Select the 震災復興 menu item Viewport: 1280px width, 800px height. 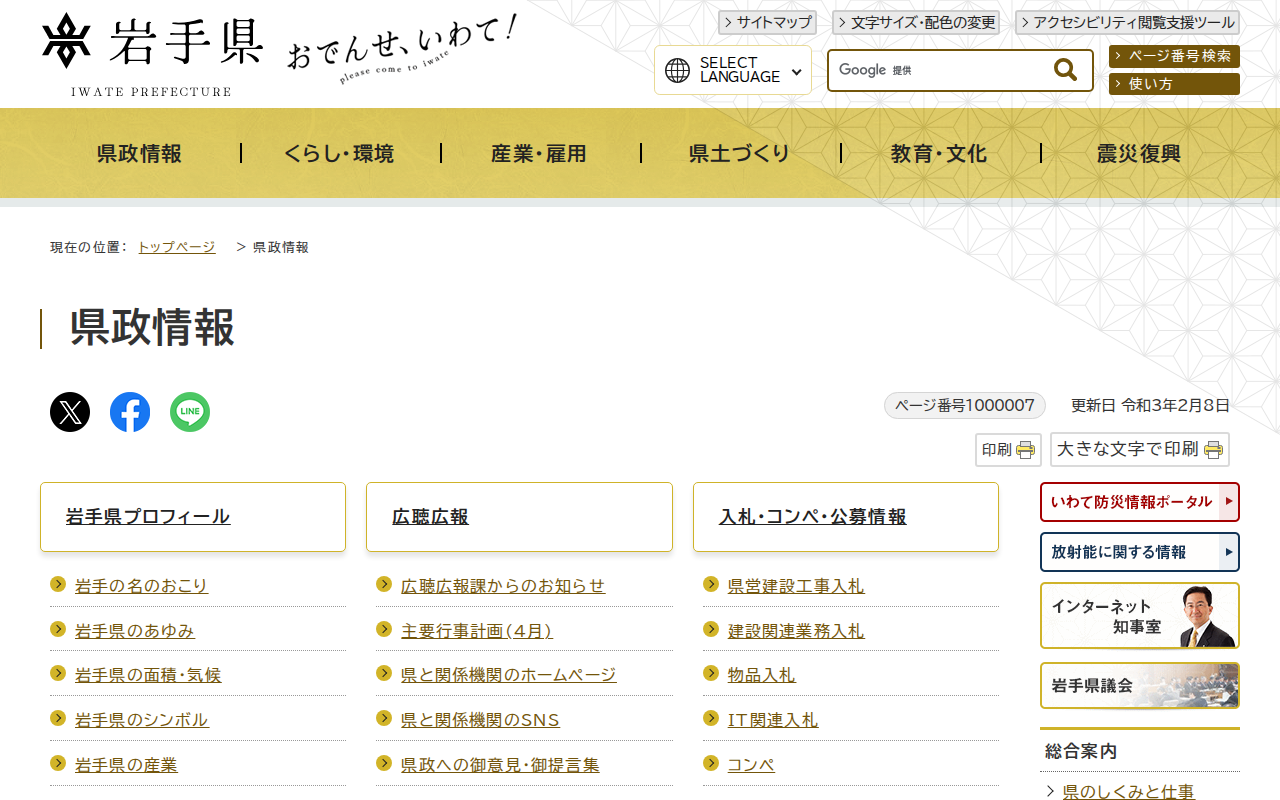[x=1139, y=154]
